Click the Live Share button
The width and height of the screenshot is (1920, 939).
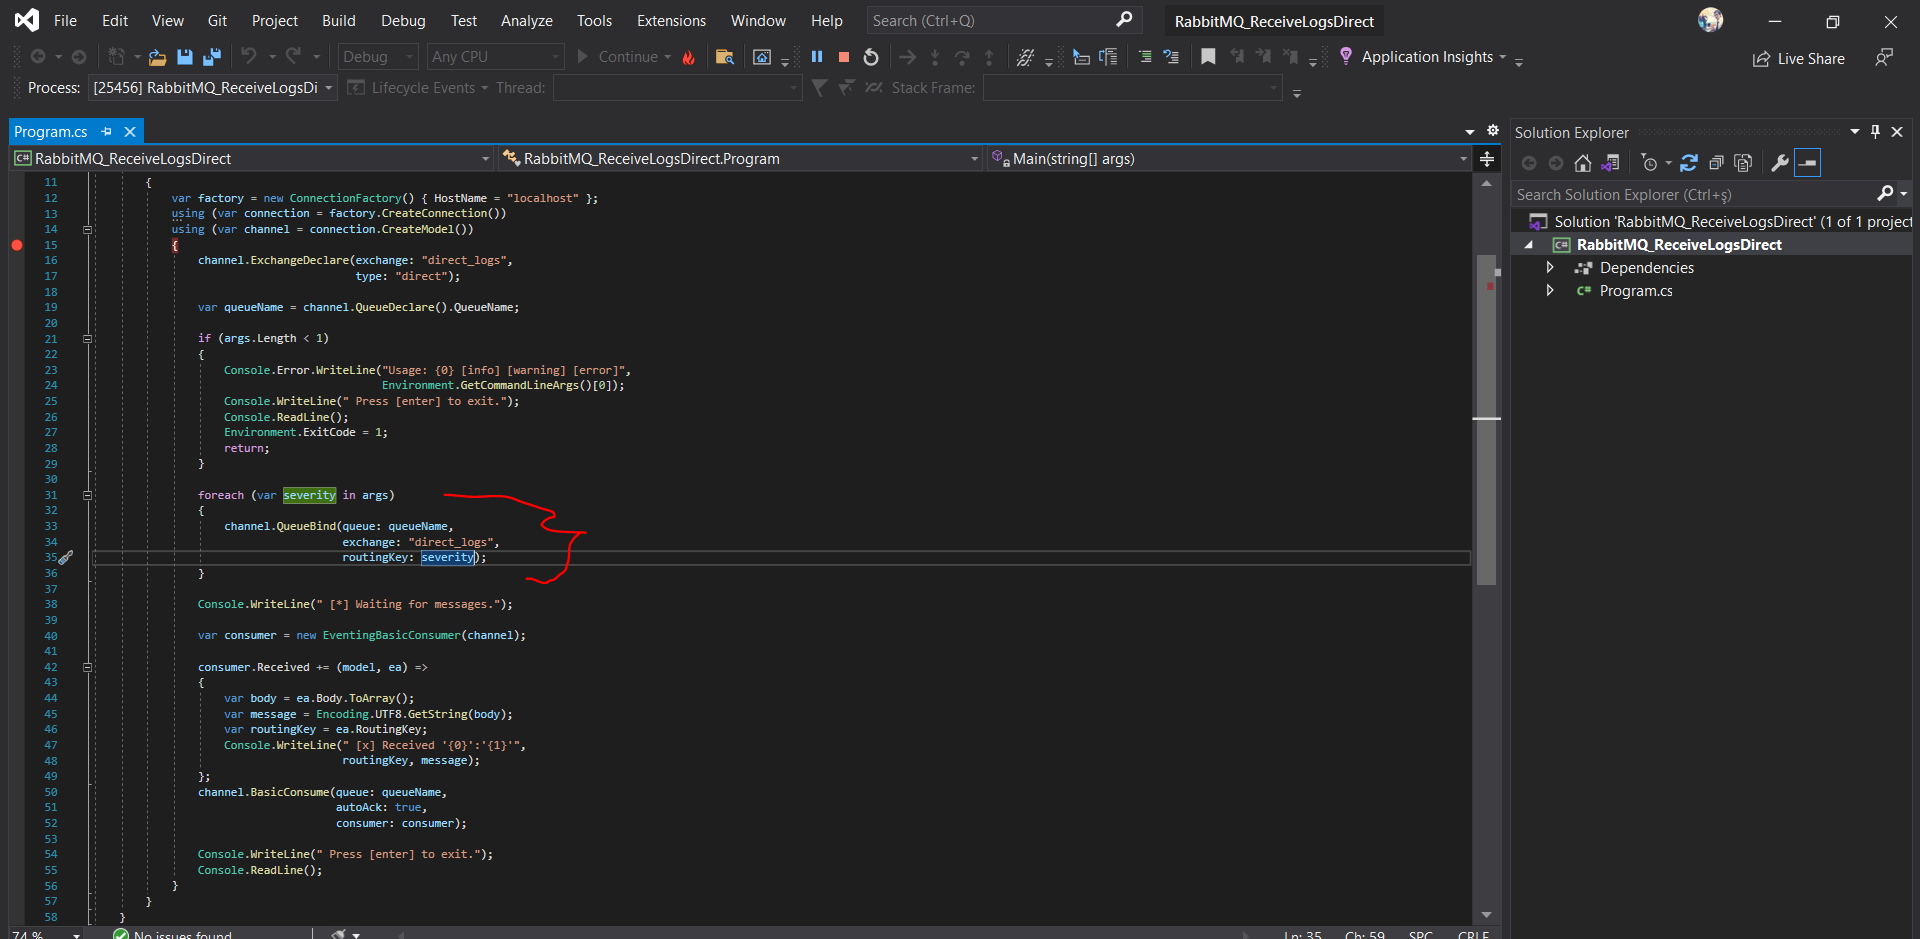pyautogui.click(x=1799, y=59)
